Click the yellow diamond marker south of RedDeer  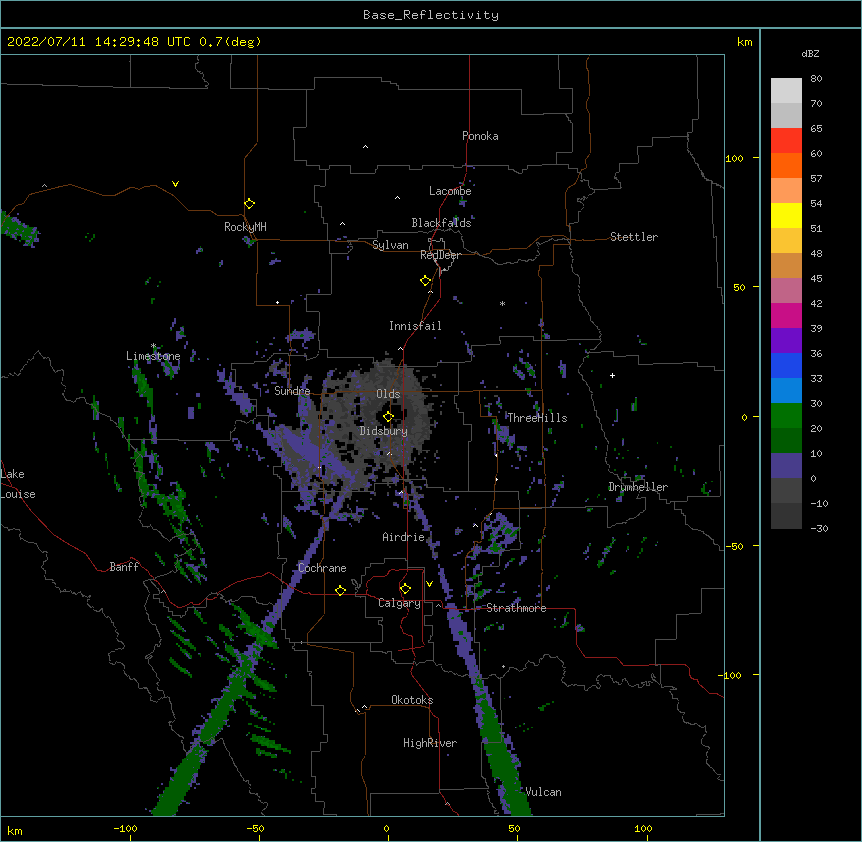click(426, 281)
